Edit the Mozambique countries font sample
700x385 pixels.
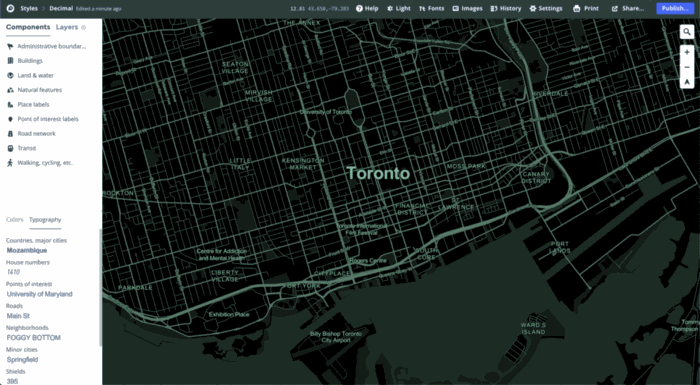[x=27, y=251]
